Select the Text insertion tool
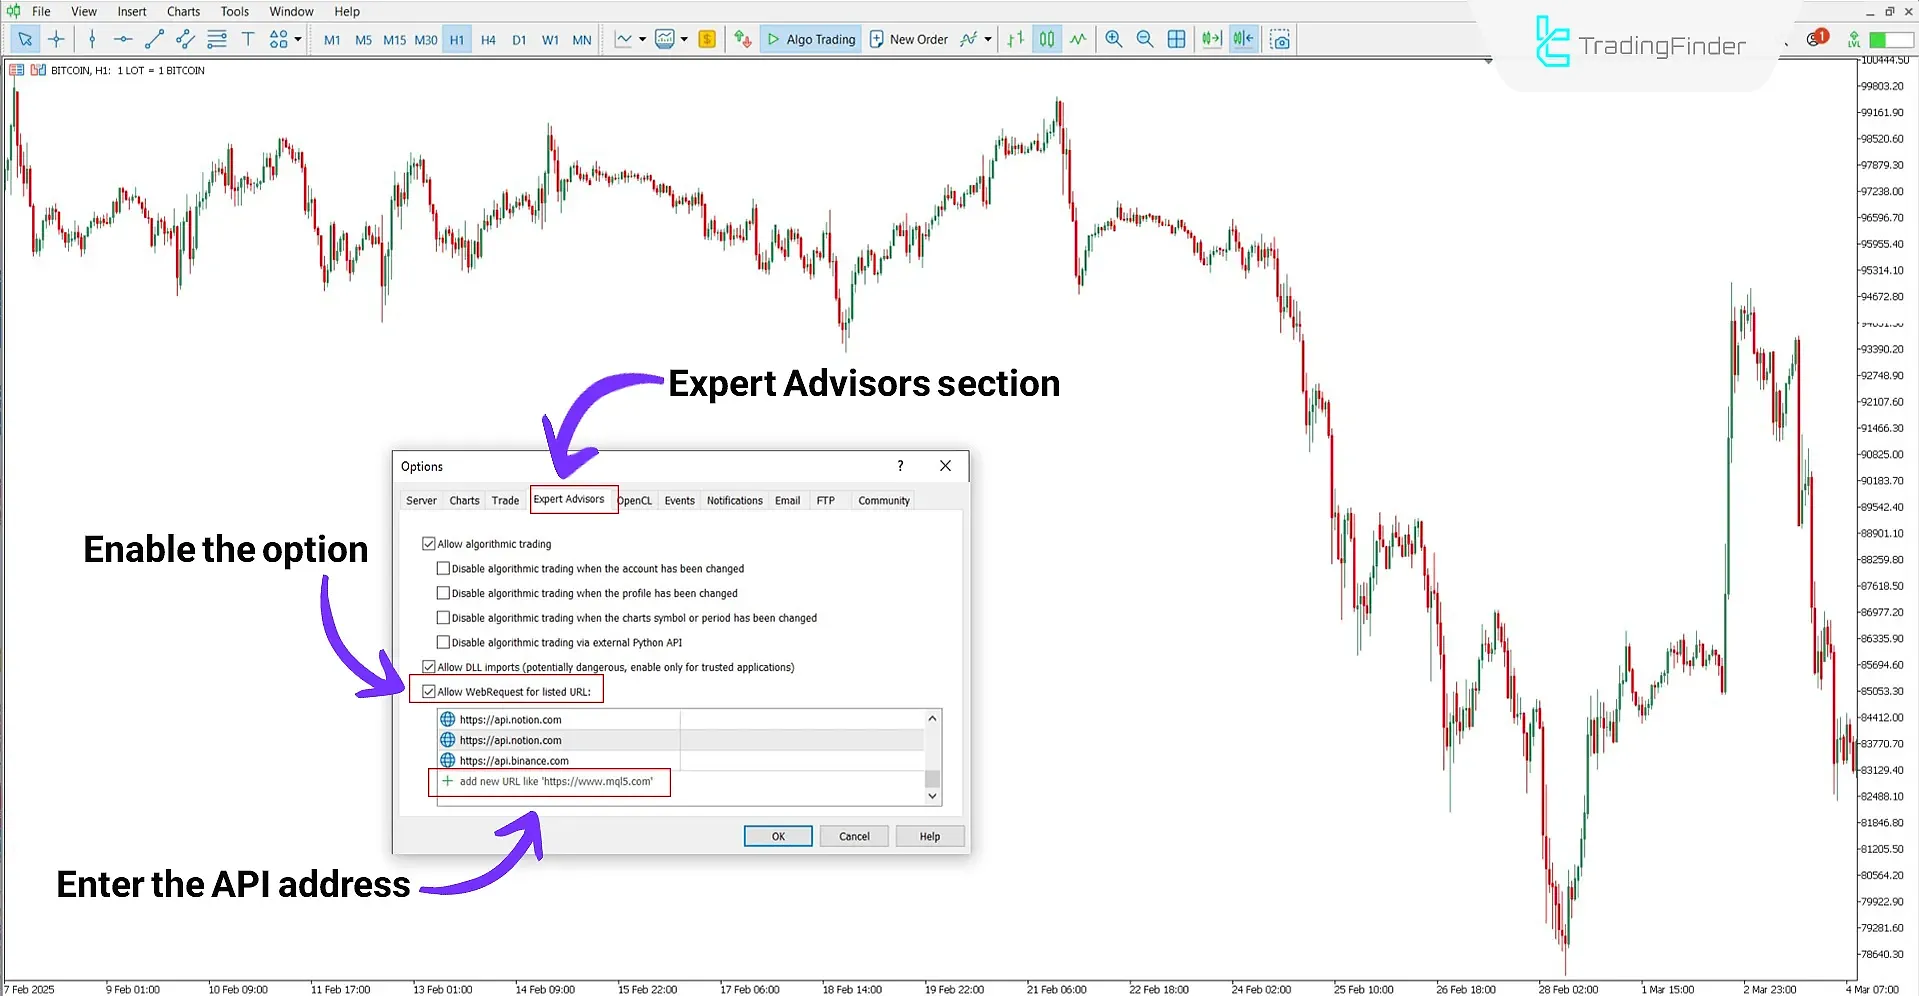 (x=248, y=39)
